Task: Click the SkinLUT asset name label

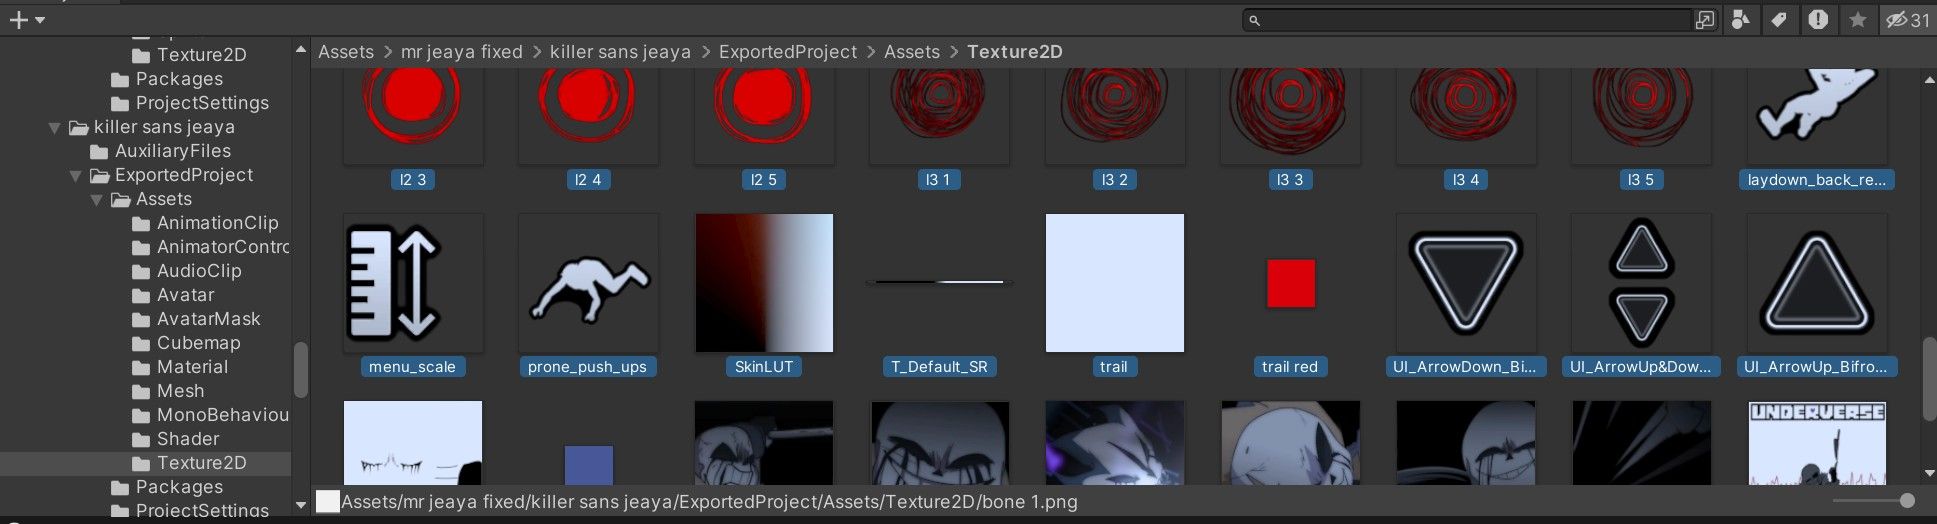Action: (764, 367)
